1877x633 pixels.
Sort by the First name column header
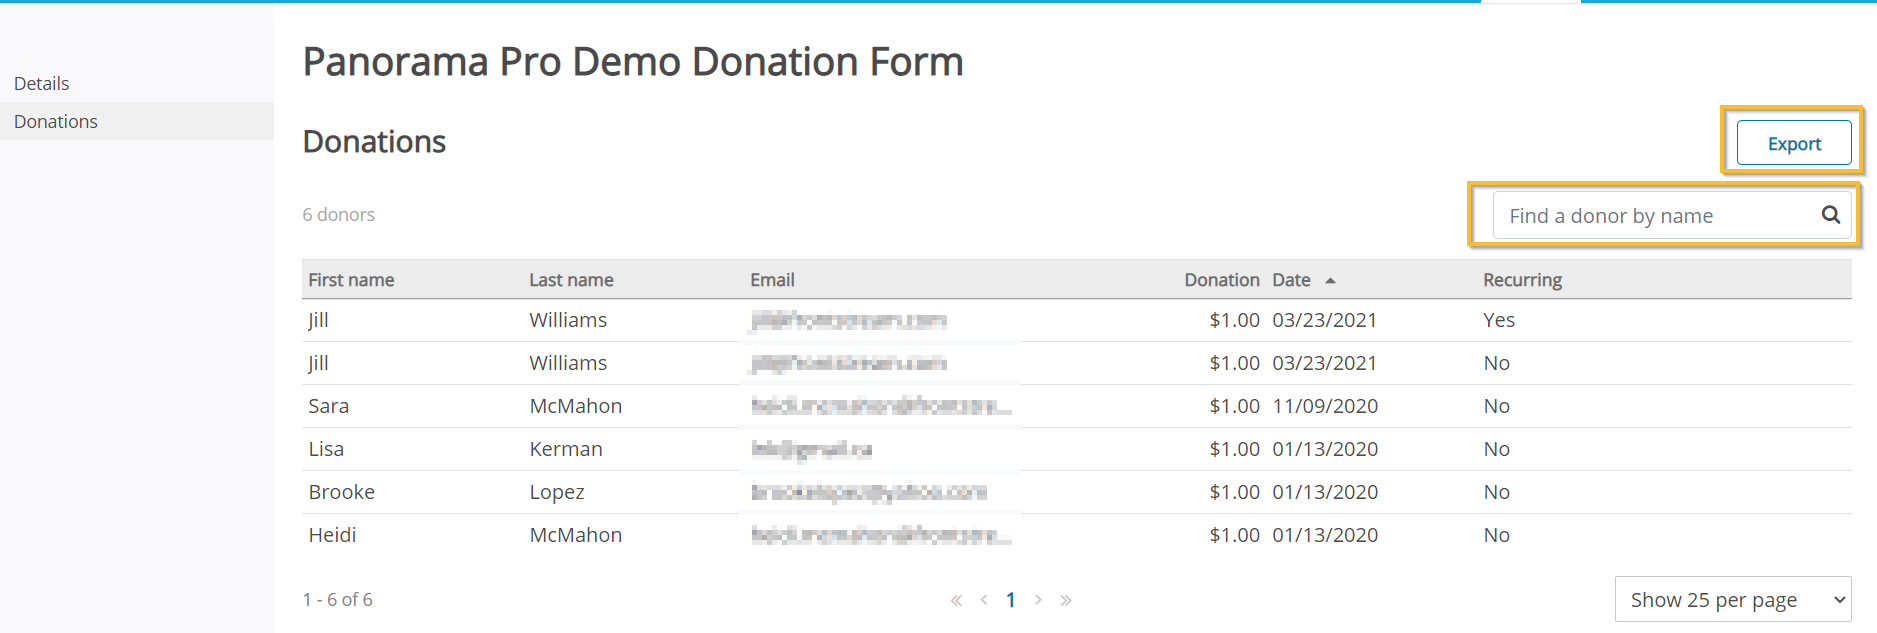click(x=351, y=280)
